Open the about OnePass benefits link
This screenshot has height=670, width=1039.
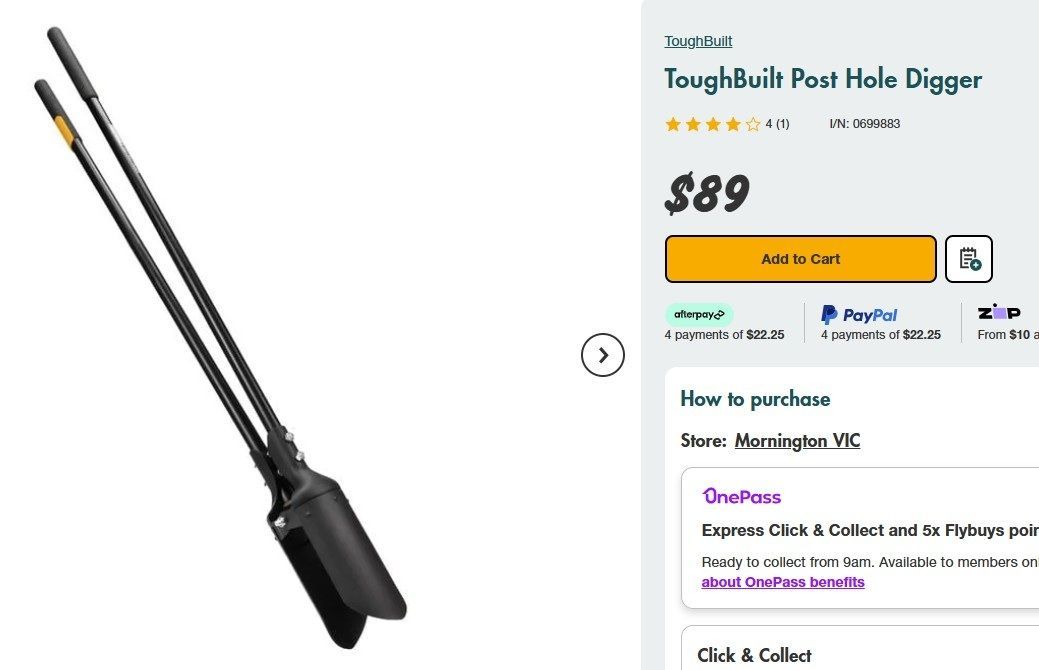pos(783,582)
